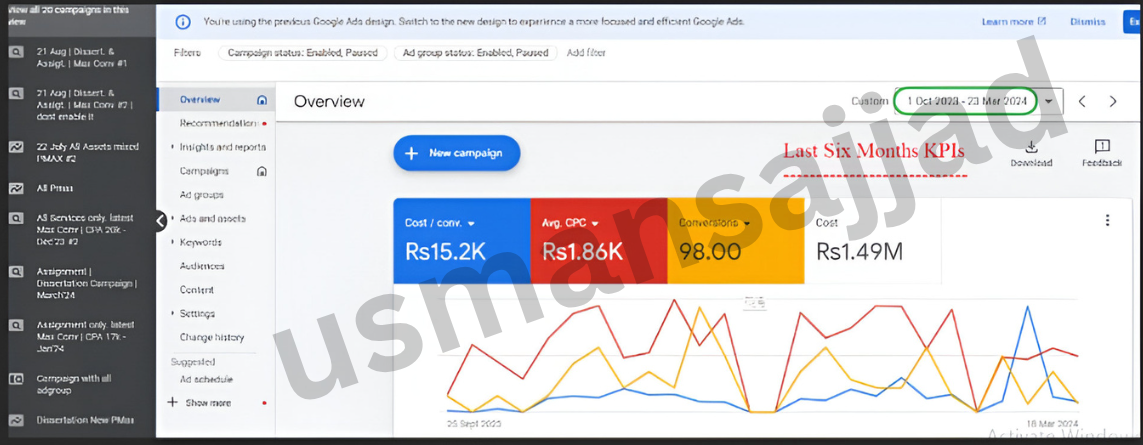Click Campaign status: Enabled, Paused filter chip
1143x445 pixels.
click(x=303, y=53)
